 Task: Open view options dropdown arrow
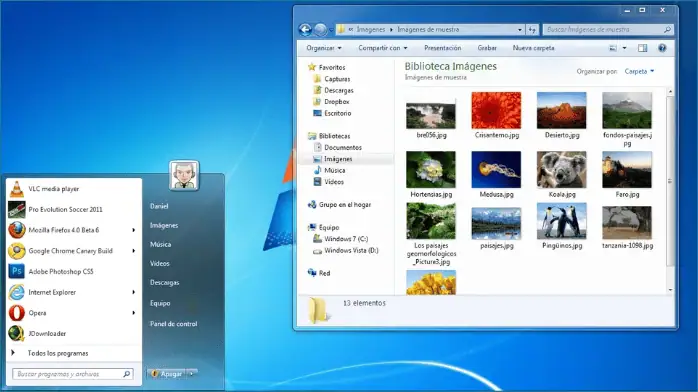[624, 48]
